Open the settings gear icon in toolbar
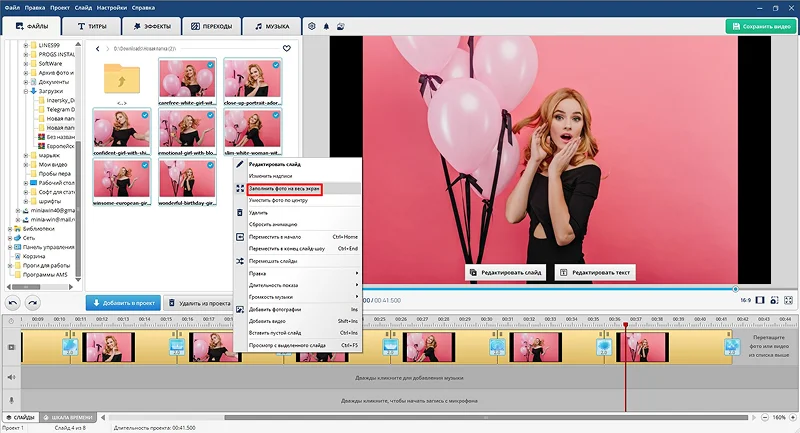This screenshot has height=433, width=800. tap(312, 26)
